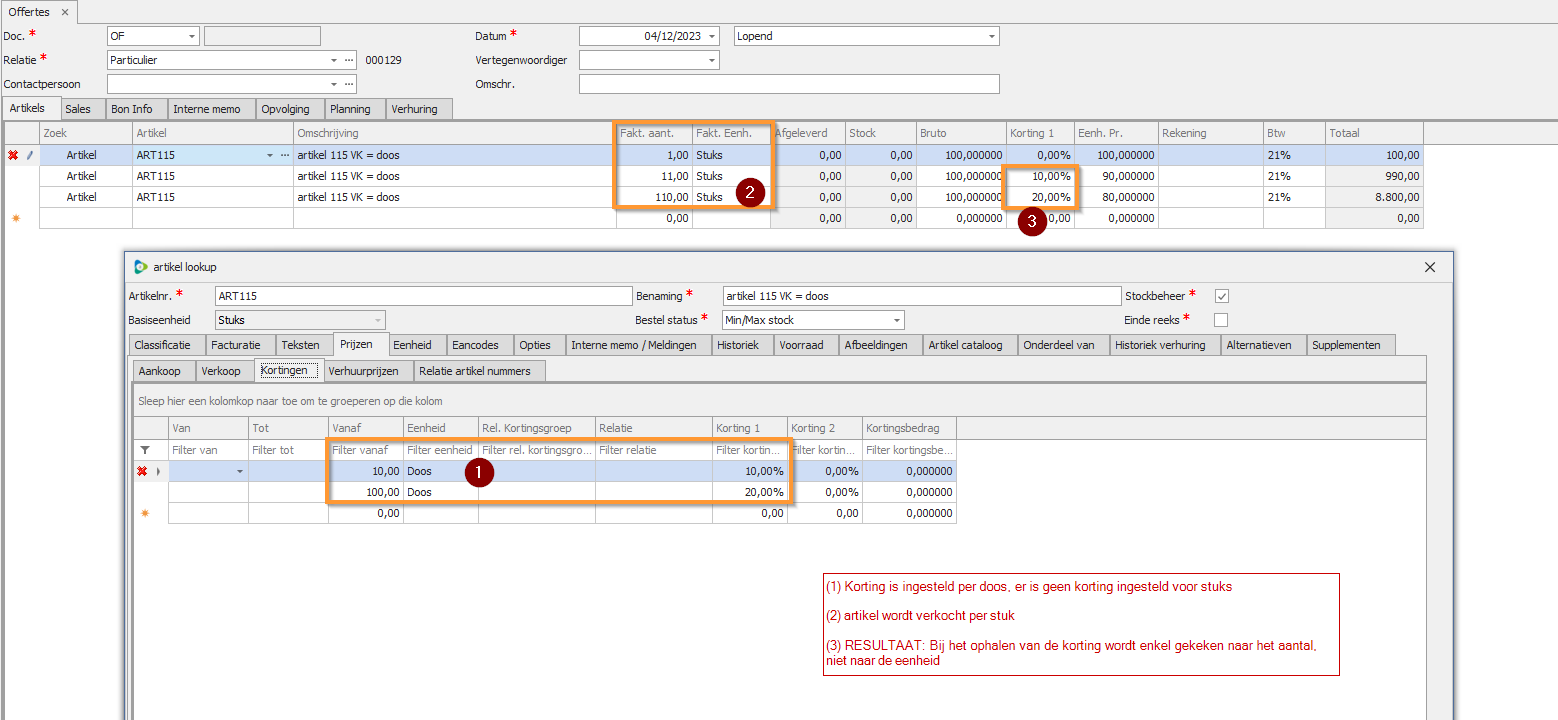This screenshot has height=720, width=1558.
Task: Expand the Lopend status dropdown
Action: pyautogui.click(x=992, y=36)
